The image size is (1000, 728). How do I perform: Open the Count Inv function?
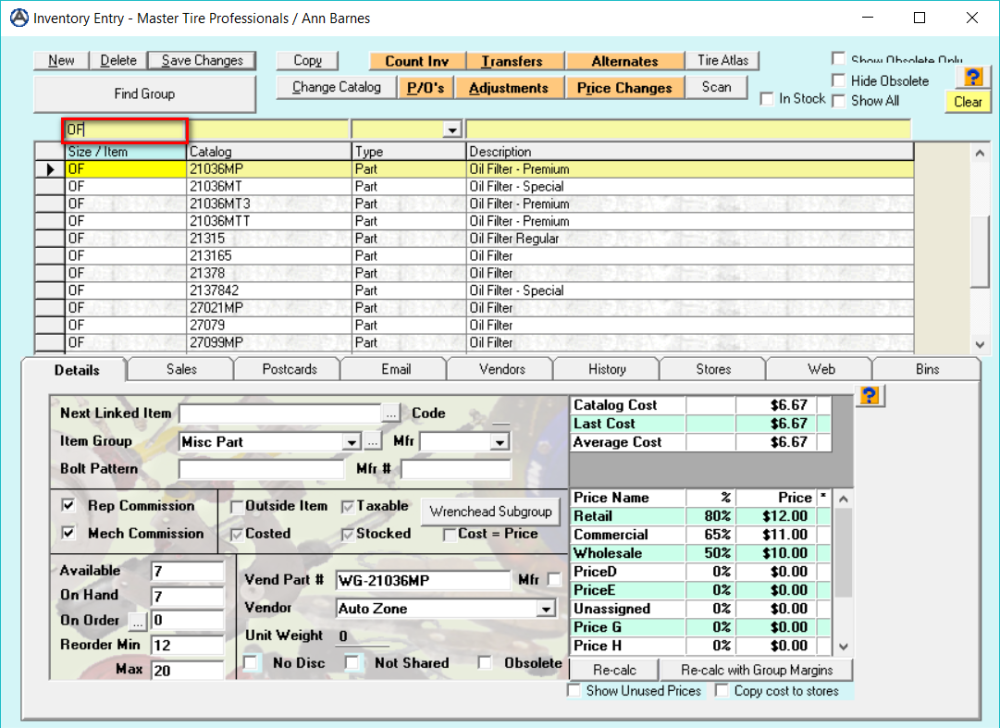[x=416, y=60]
